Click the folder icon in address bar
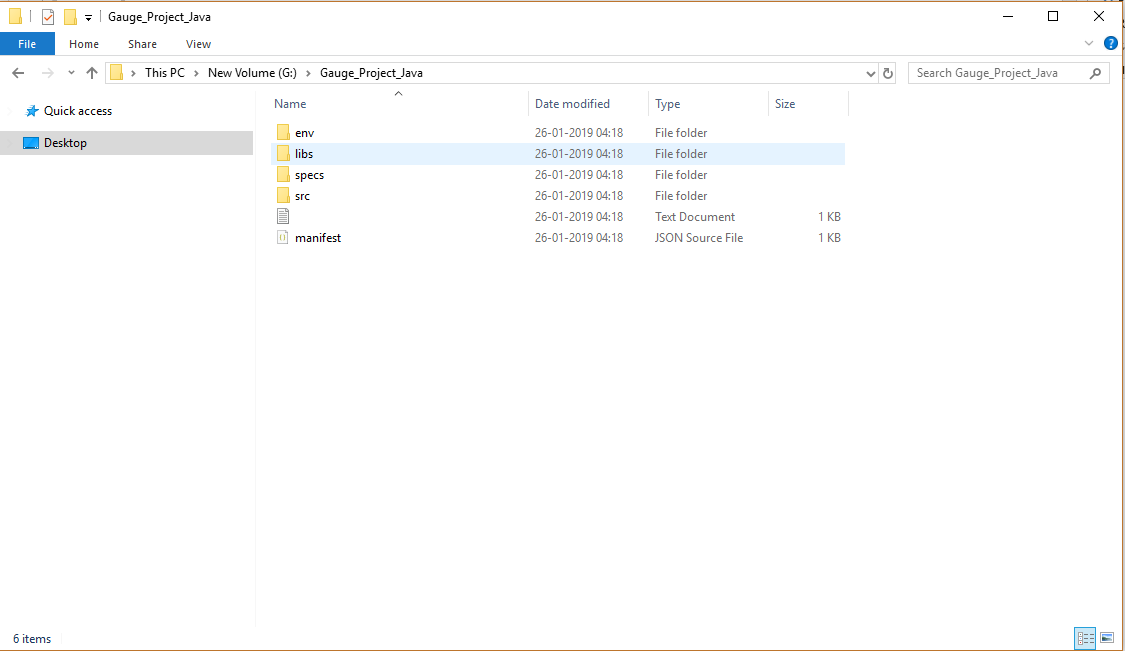Image resolution: width=1125 pixels, height=651 pixels. [x=116, y=72]
